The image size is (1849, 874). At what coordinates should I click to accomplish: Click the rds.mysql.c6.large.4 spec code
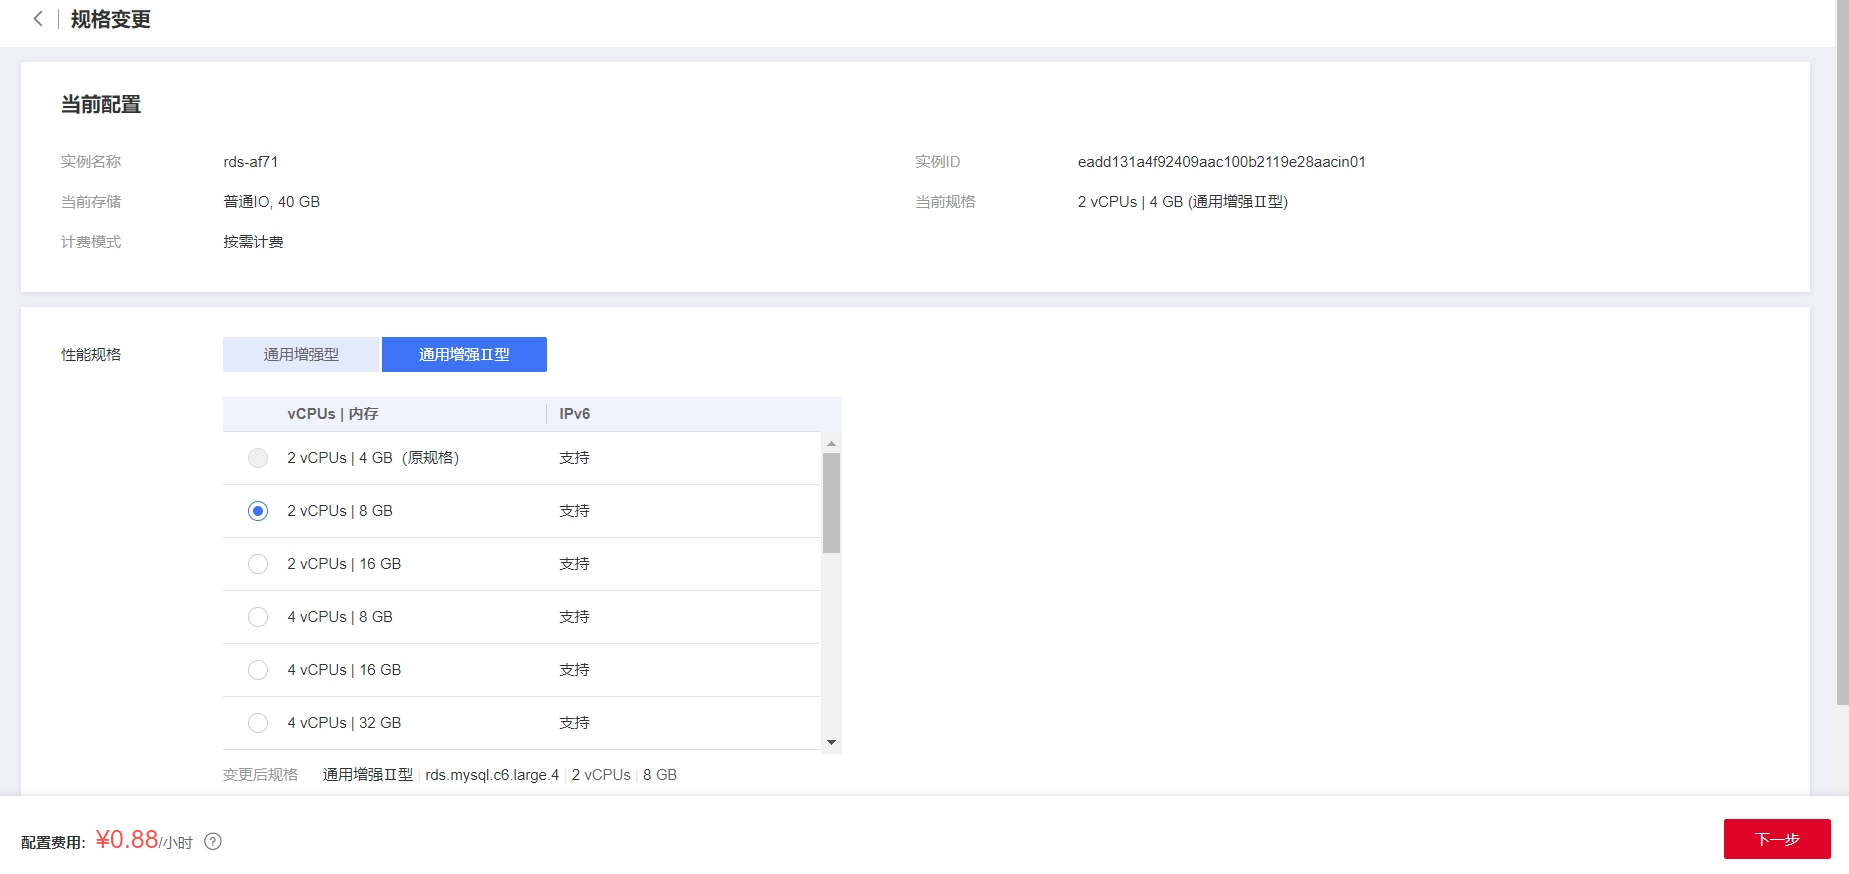pos(492,775)
